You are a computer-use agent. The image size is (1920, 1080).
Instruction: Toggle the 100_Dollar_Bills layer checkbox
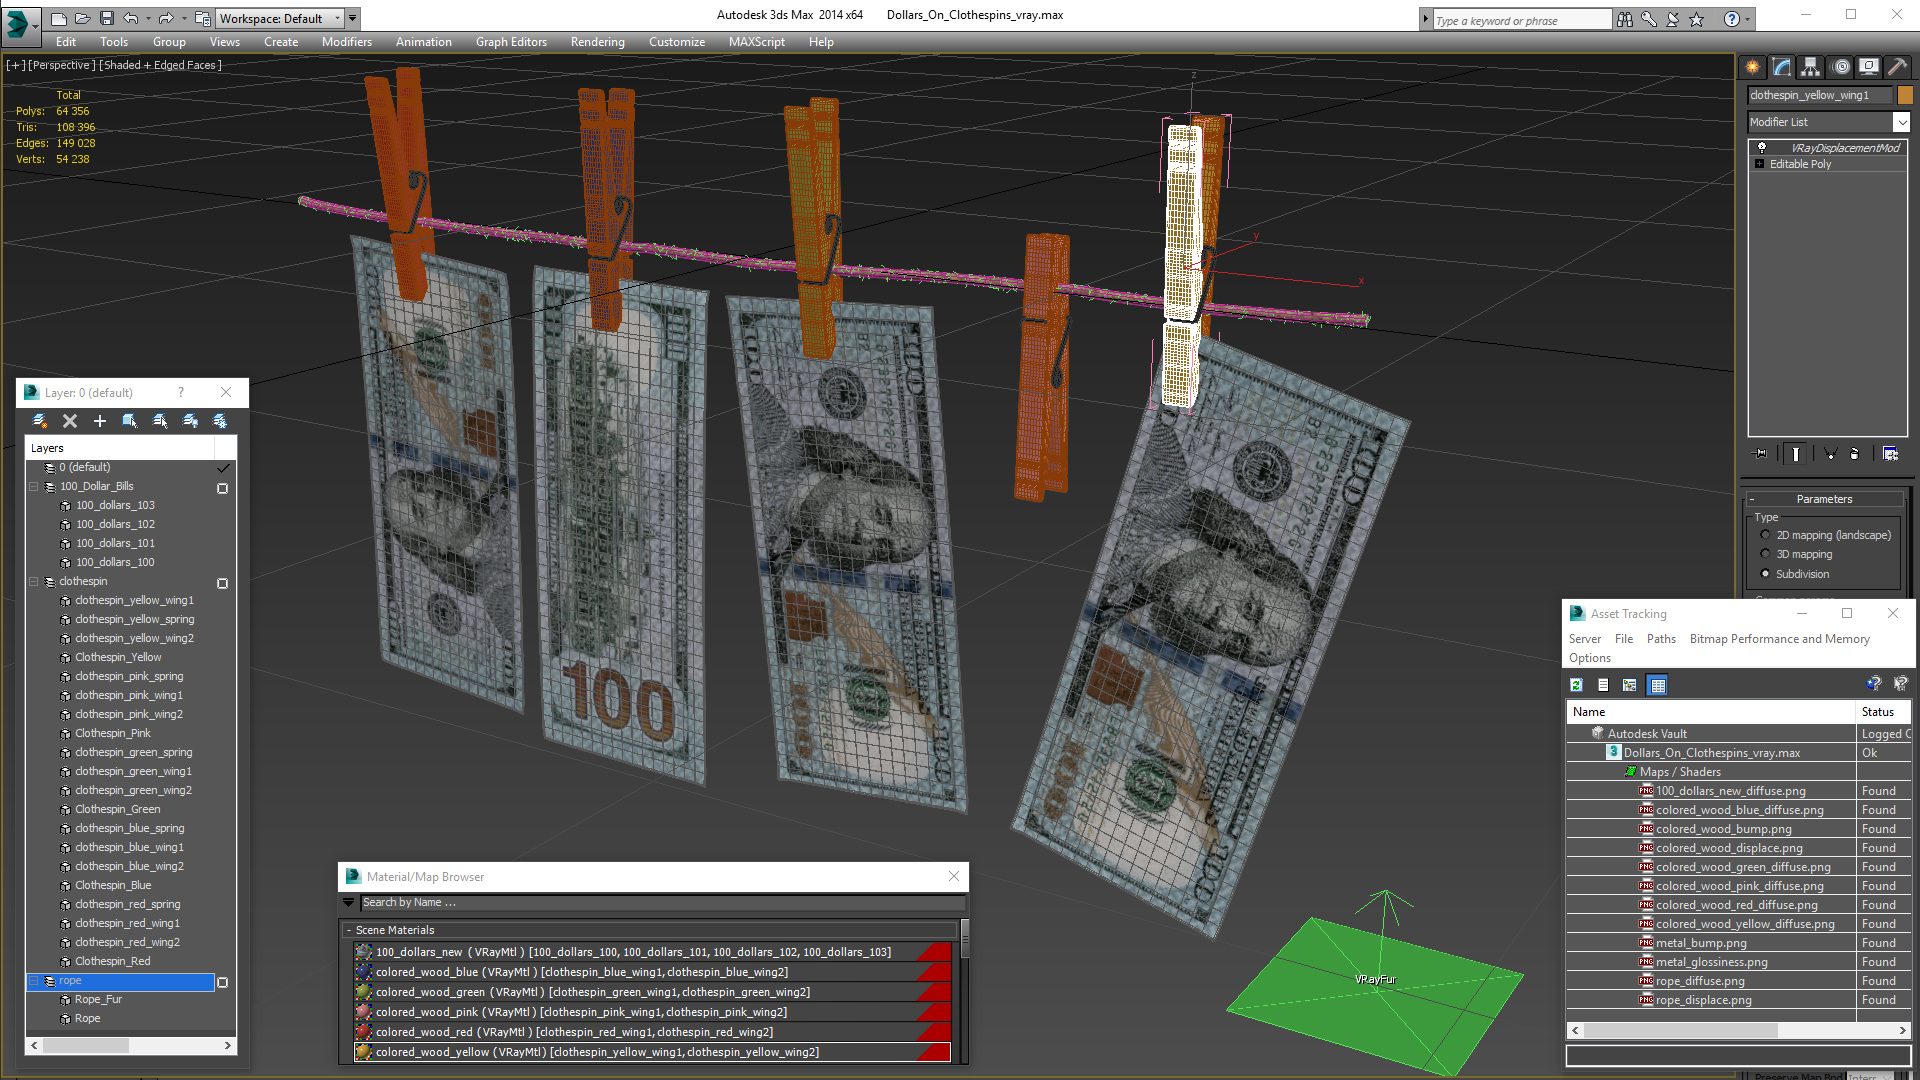223,488
